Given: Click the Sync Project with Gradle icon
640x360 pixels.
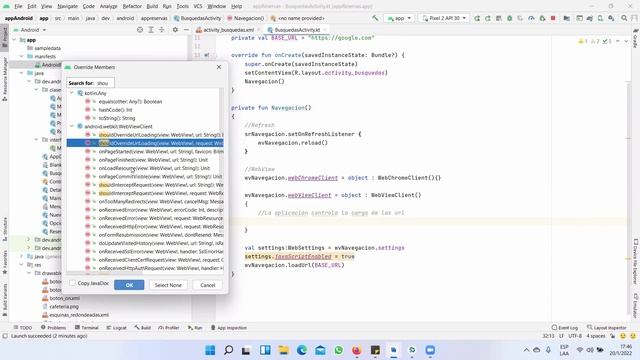Looking at the screenshot, I should point(589,18).
